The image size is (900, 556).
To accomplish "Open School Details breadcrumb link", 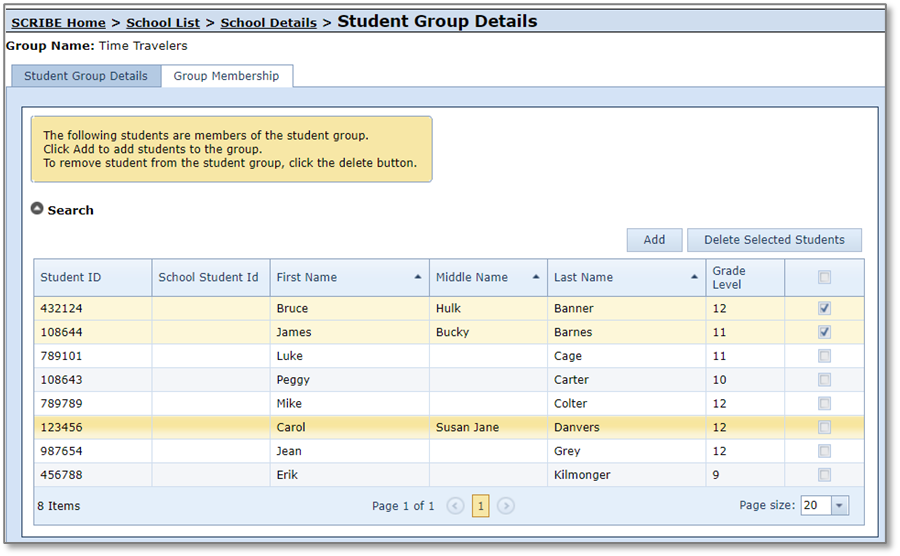I will (269, 23).
